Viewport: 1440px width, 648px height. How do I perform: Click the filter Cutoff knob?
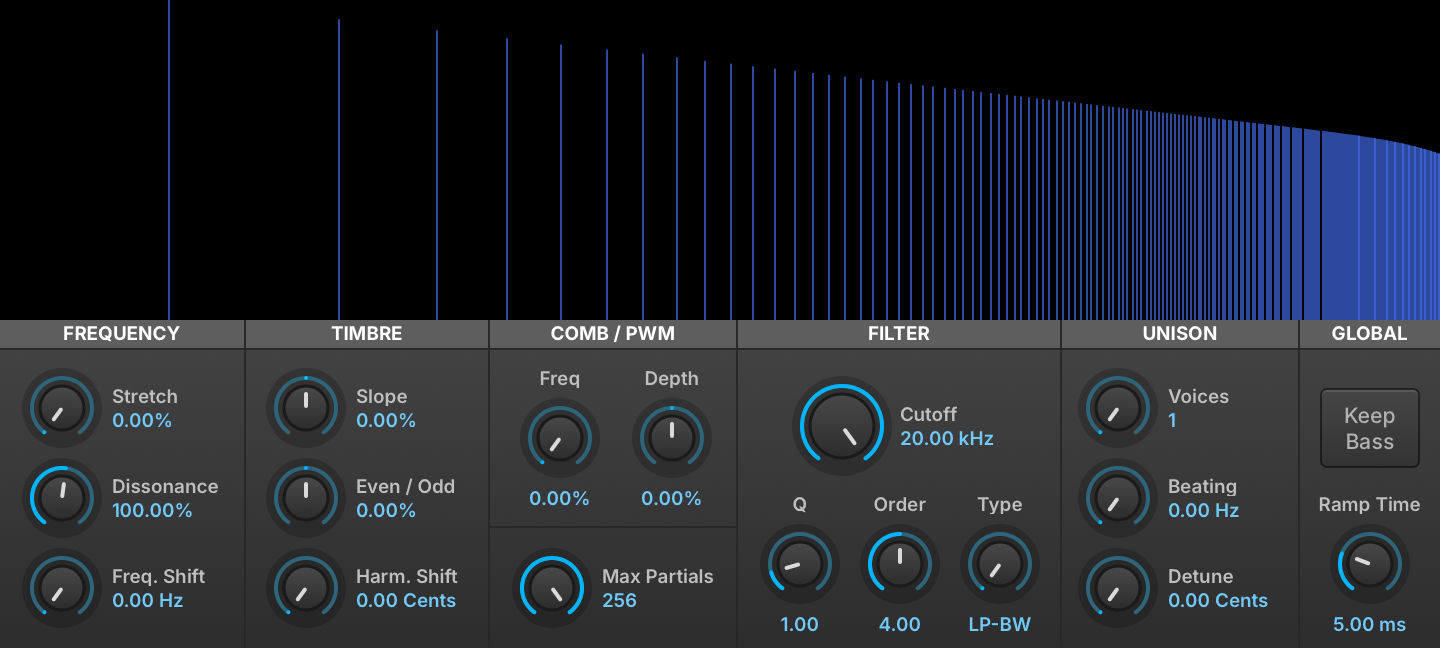click(x=842, y=426)
